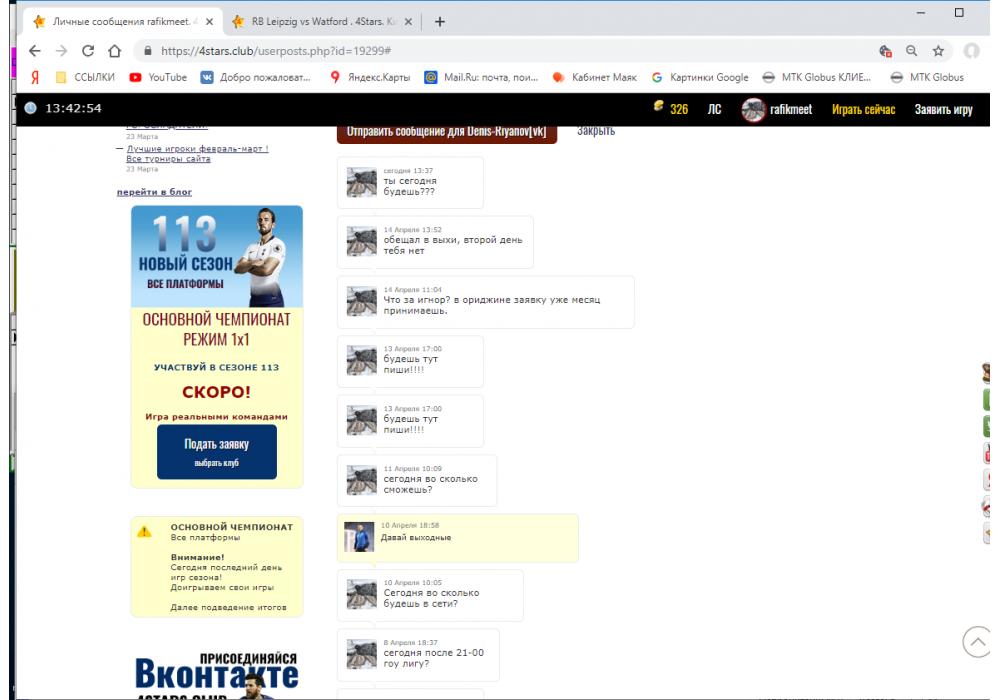Click the scroll-to-top arrow circle button

tap(978, 641)
